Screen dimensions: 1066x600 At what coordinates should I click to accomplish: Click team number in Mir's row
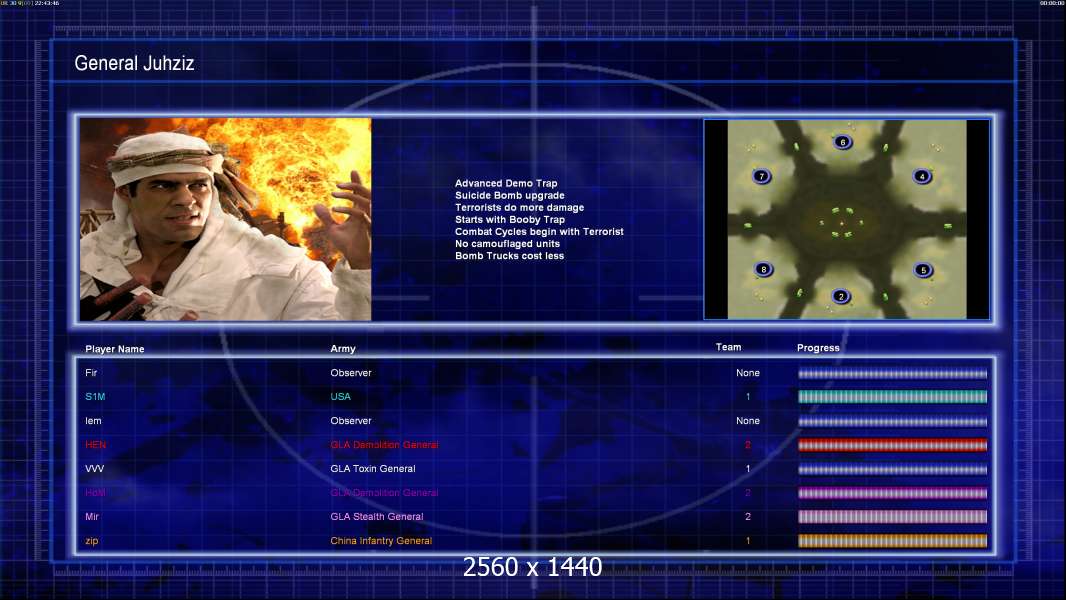pos(748,516)
